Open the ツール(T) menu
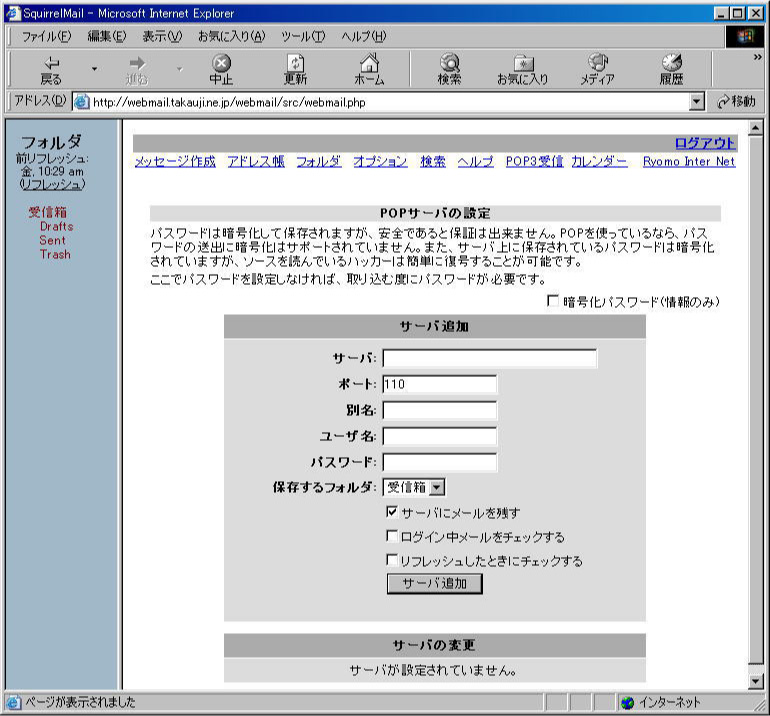 (303, 36)
